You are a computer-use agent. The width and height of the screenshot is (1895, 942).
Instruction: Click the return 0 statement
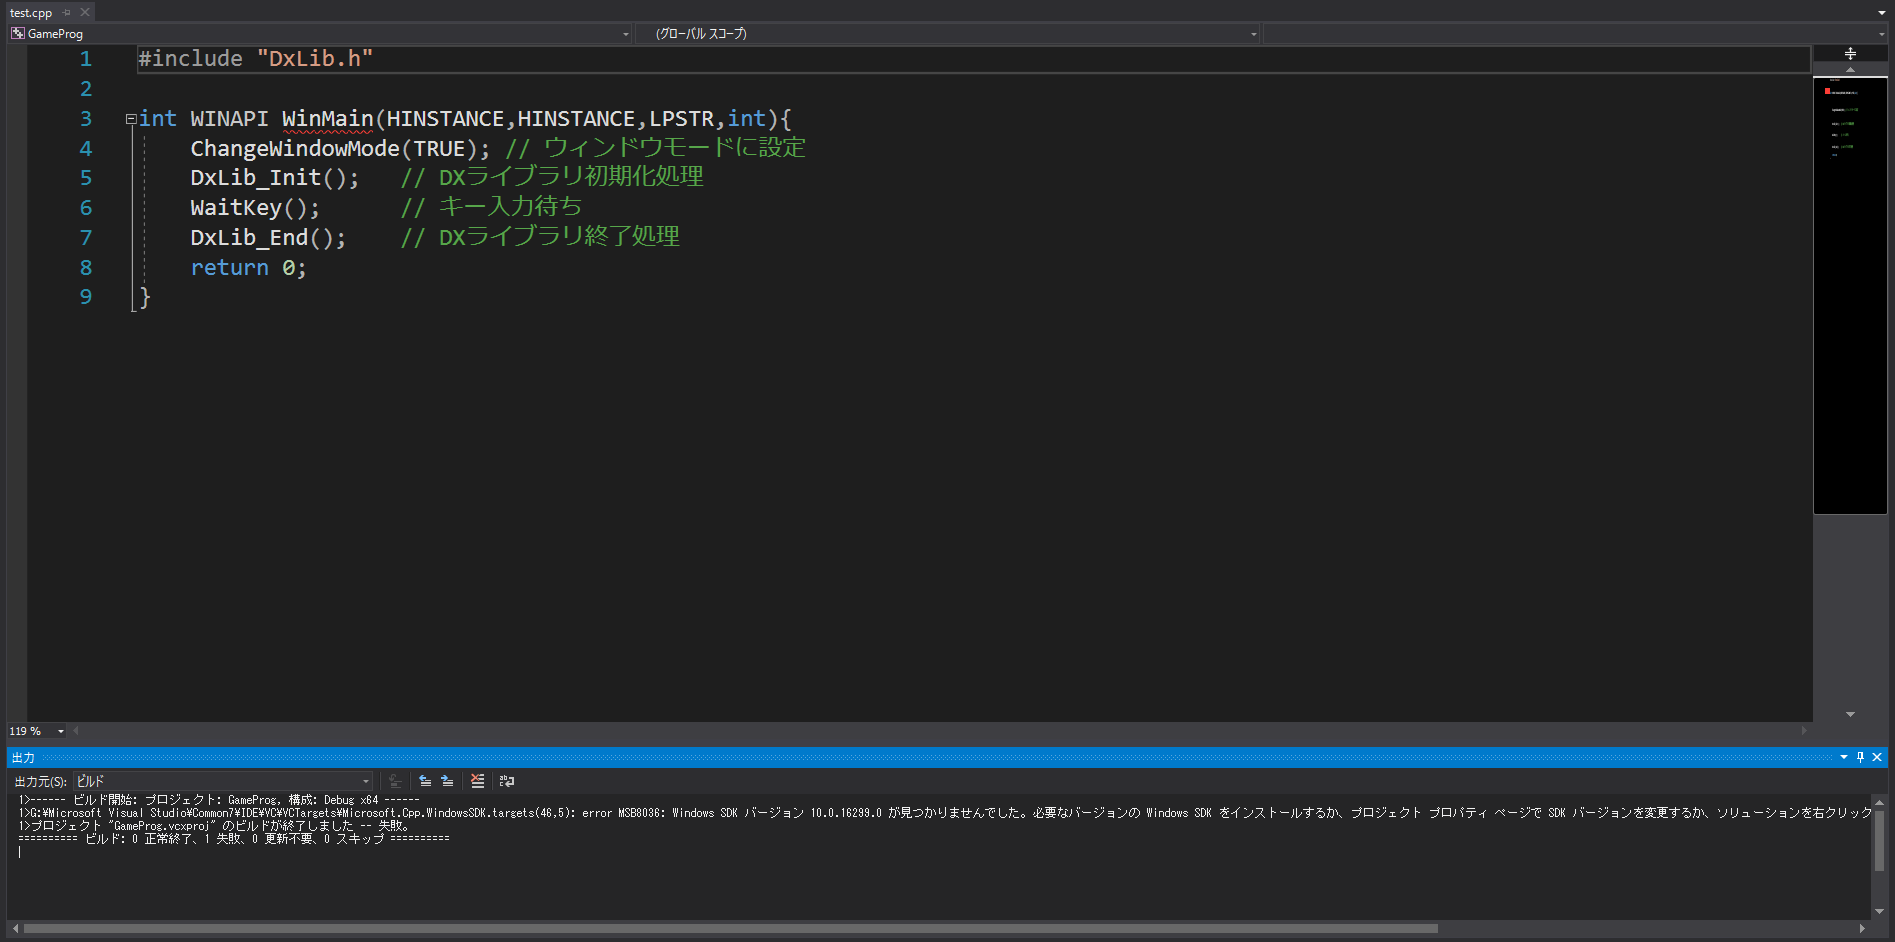click(248, 268)
